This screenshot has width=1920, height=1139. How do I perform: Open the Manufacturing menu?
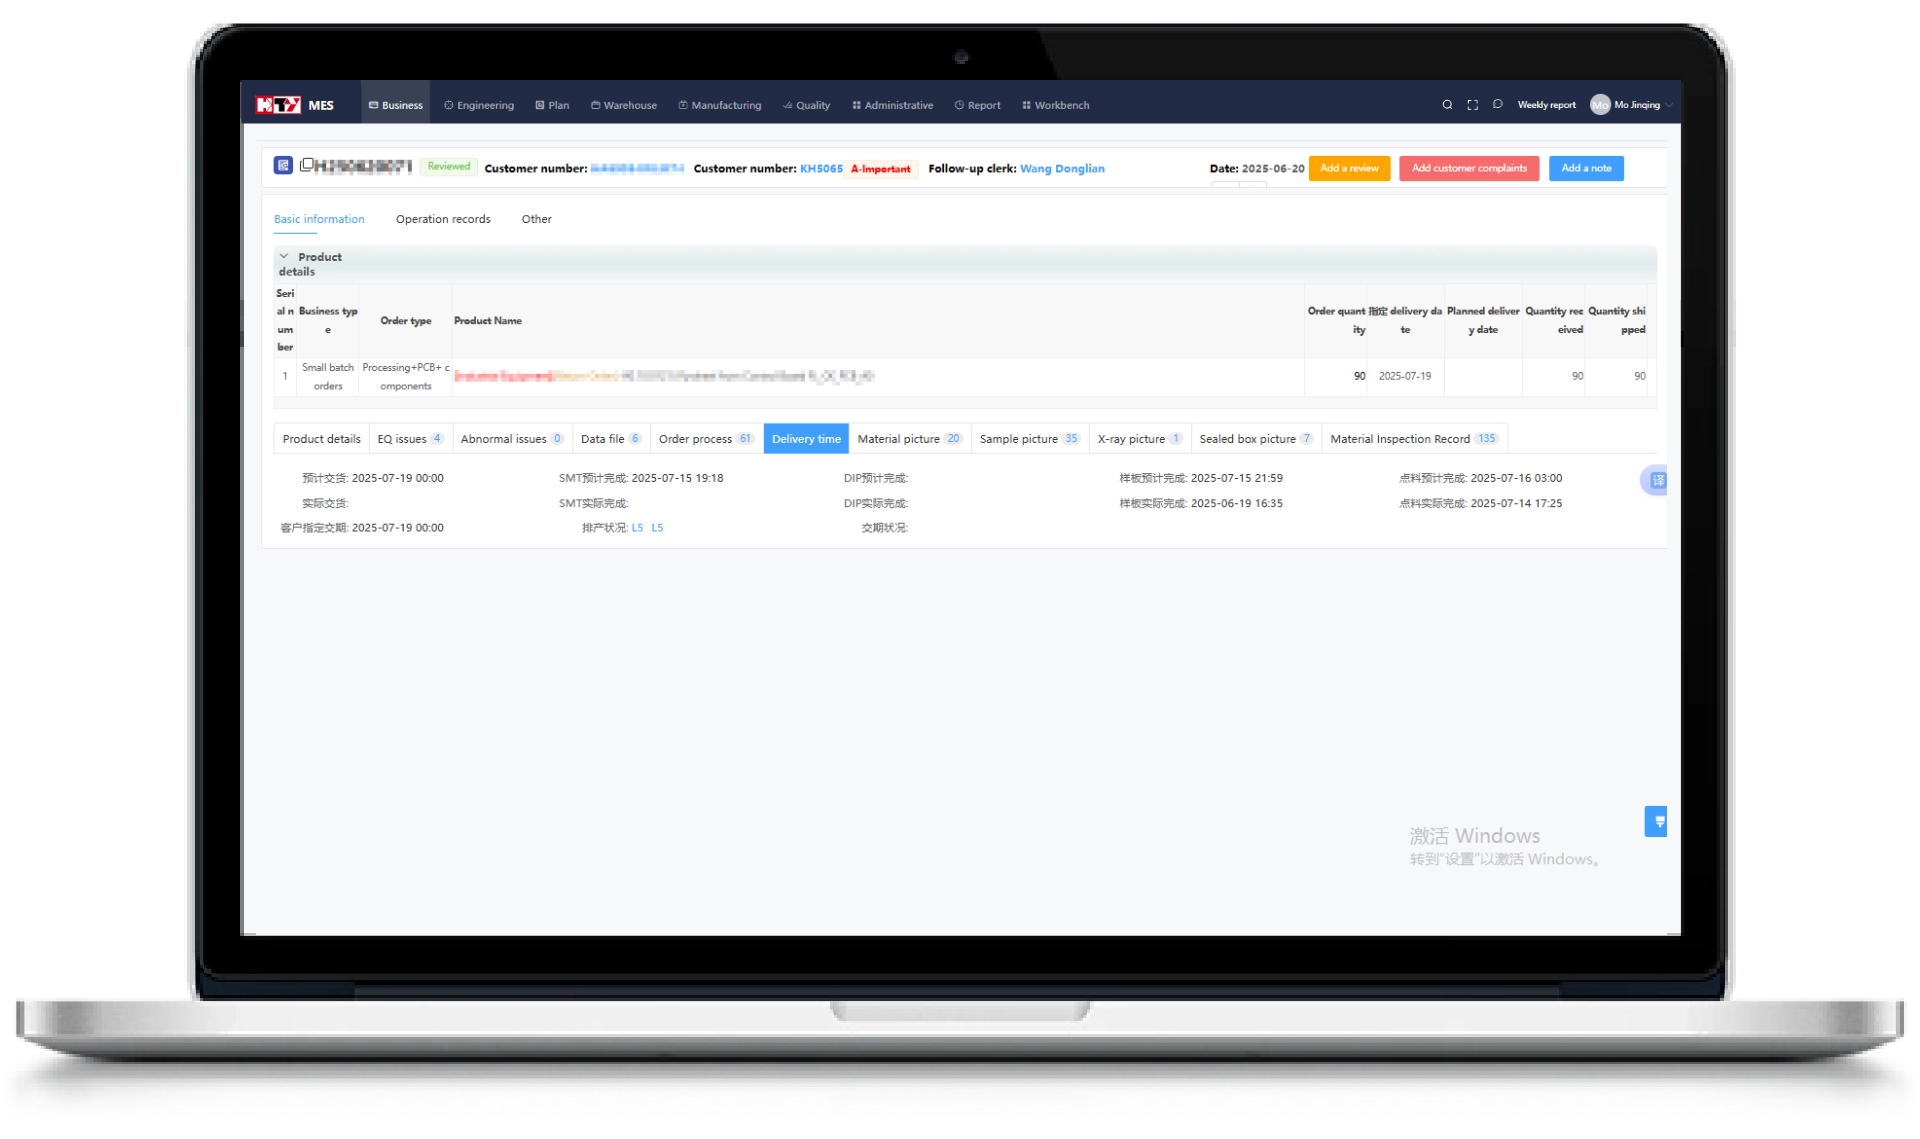tap(720, 105)
